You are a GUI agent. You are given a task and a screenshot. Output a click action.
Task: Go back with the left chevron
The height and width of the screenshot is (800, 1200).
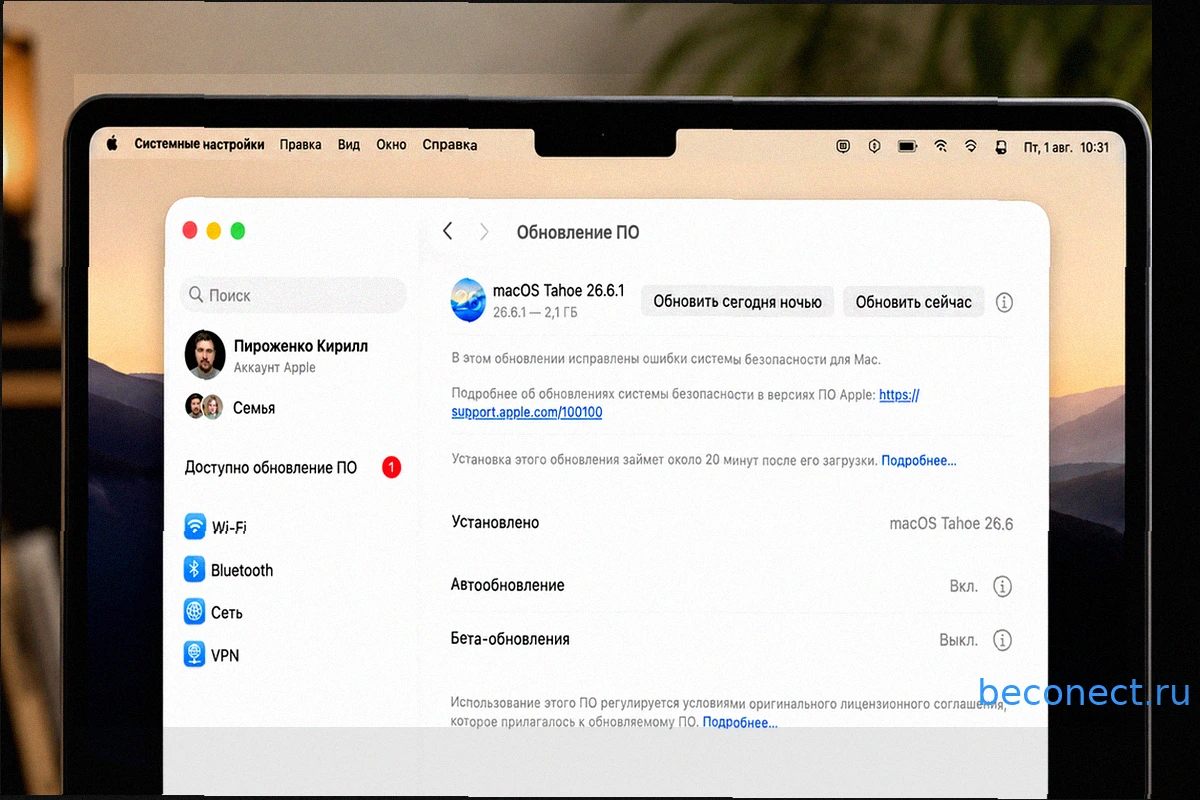(x=447, y=231)
